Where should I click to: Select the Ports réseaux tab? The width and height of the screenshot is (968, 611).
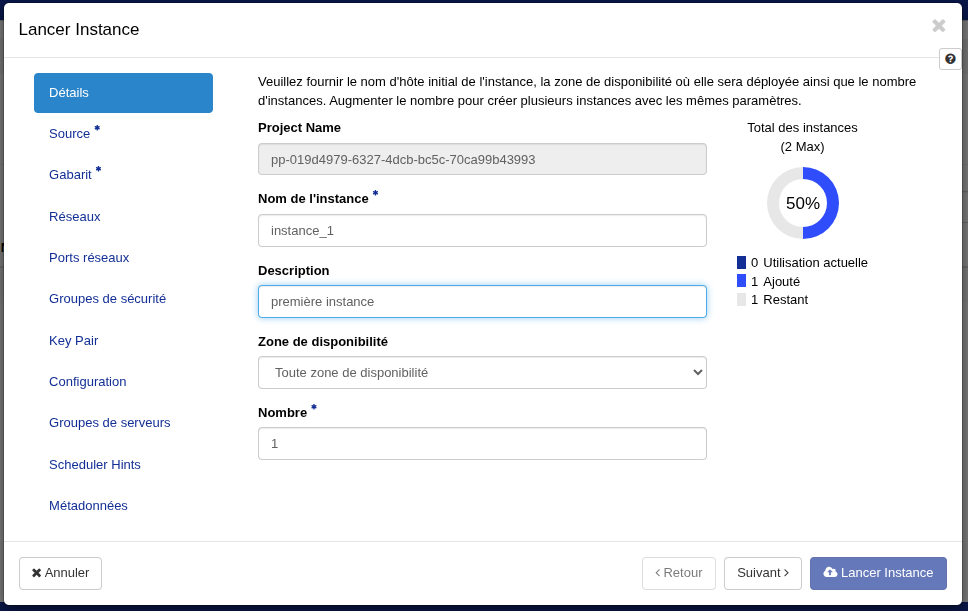click(x=89, y=257)
